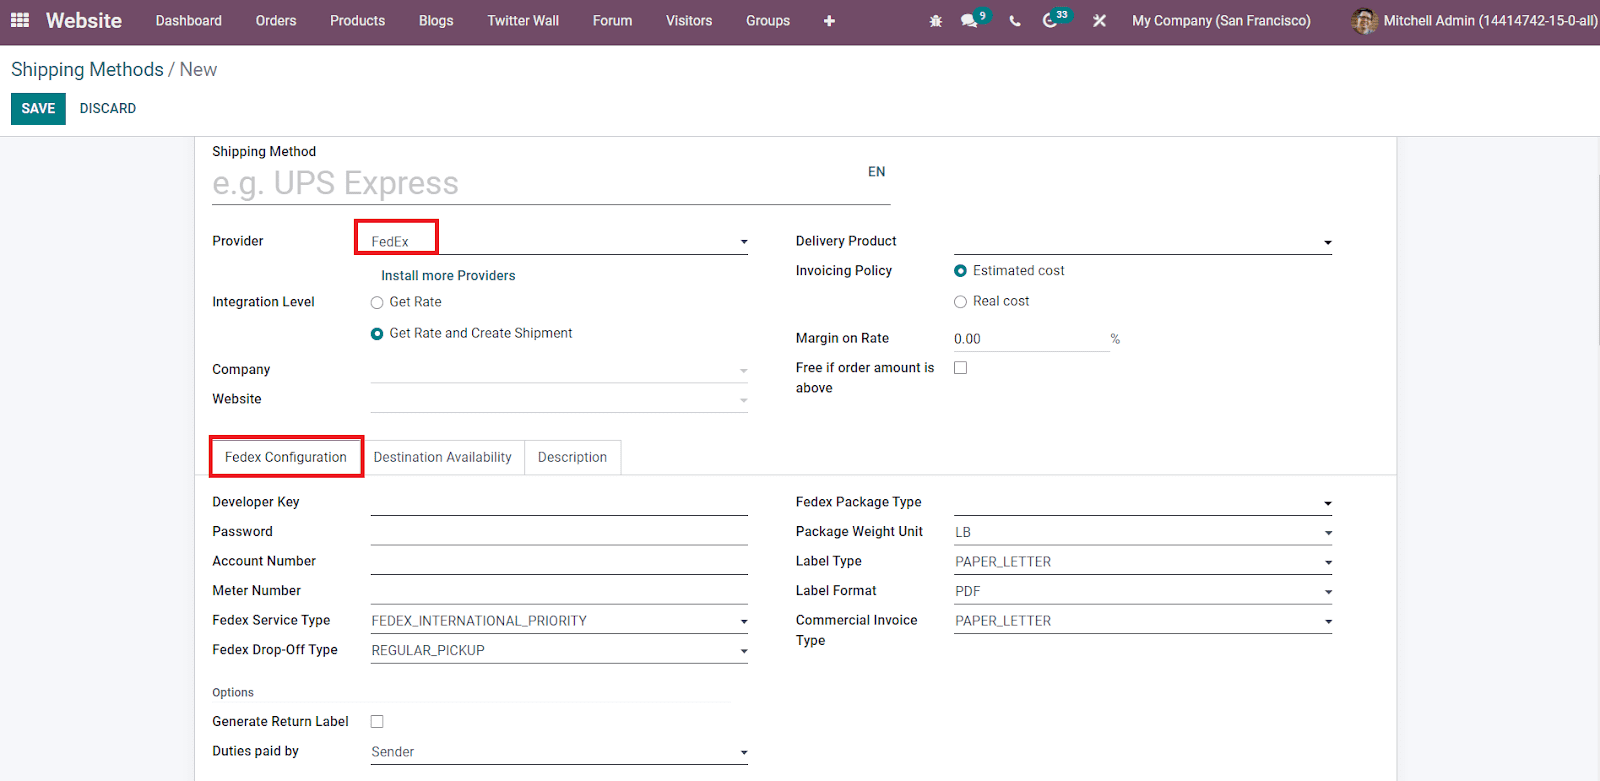The image size is (1600, 781).
Task: Click the EN translation button
Action: (x=877, y=172)
